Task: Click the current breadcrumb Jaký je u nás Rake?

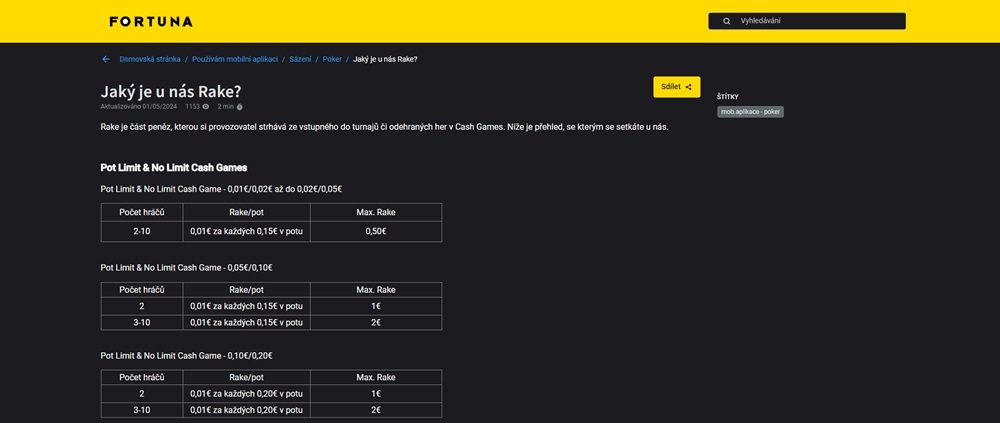Action: click(385, 59)
